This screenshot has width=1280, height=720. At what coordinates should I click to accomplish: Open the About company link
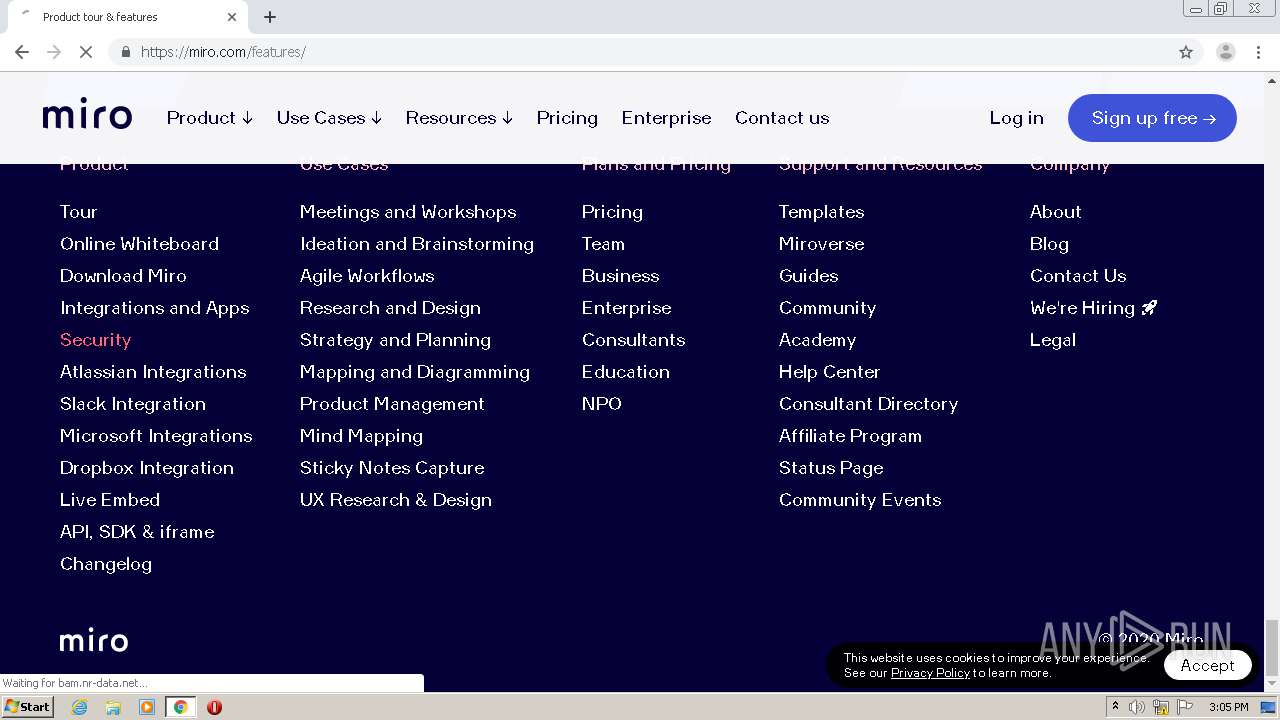click(x=1056, y=211)
